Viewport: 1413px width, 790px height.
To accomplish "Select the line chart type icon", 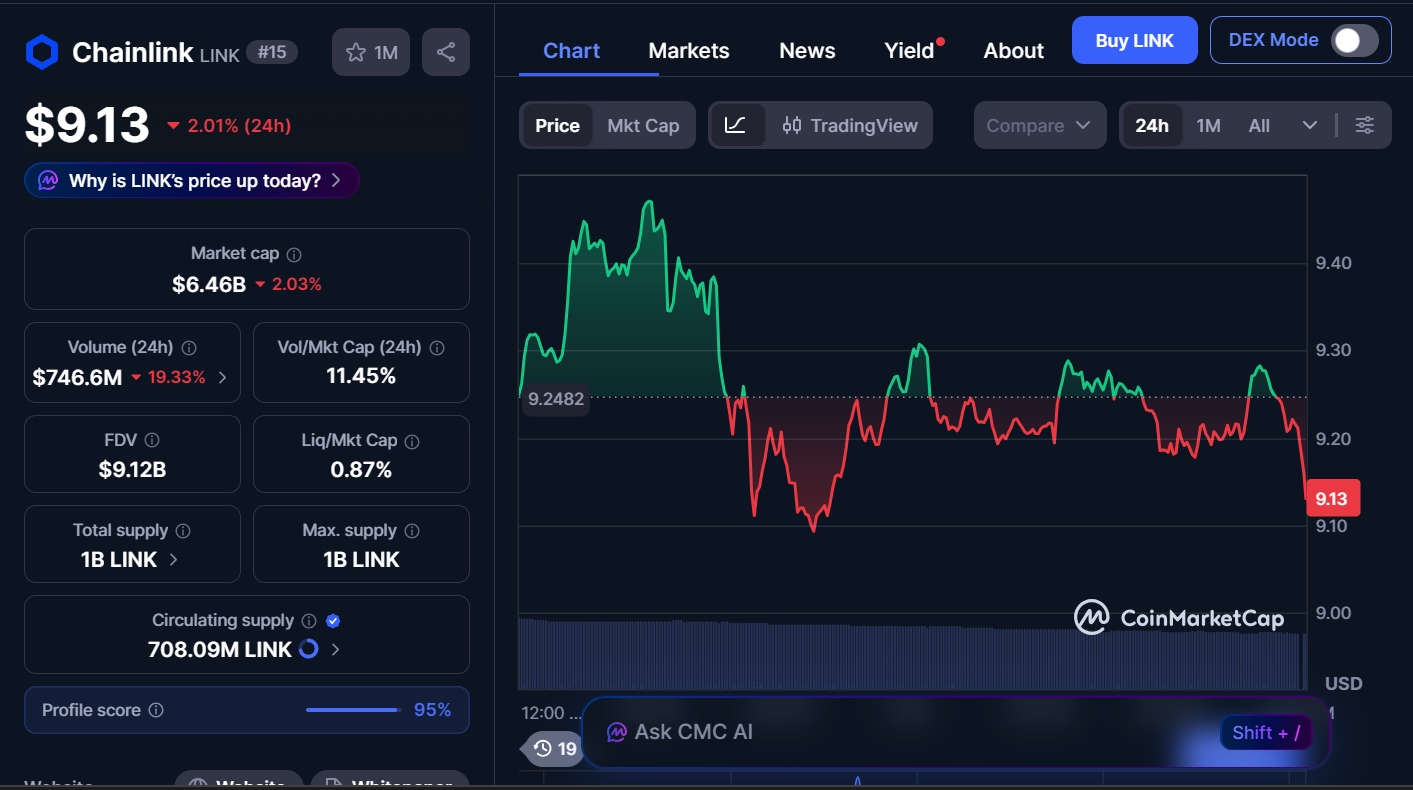I will (737, 125).
